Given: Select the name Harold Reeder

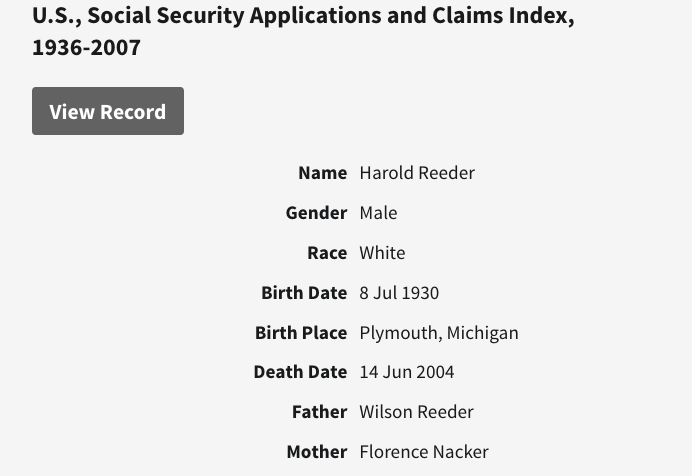Looking at the screenshot, I should tap(417, 173).
